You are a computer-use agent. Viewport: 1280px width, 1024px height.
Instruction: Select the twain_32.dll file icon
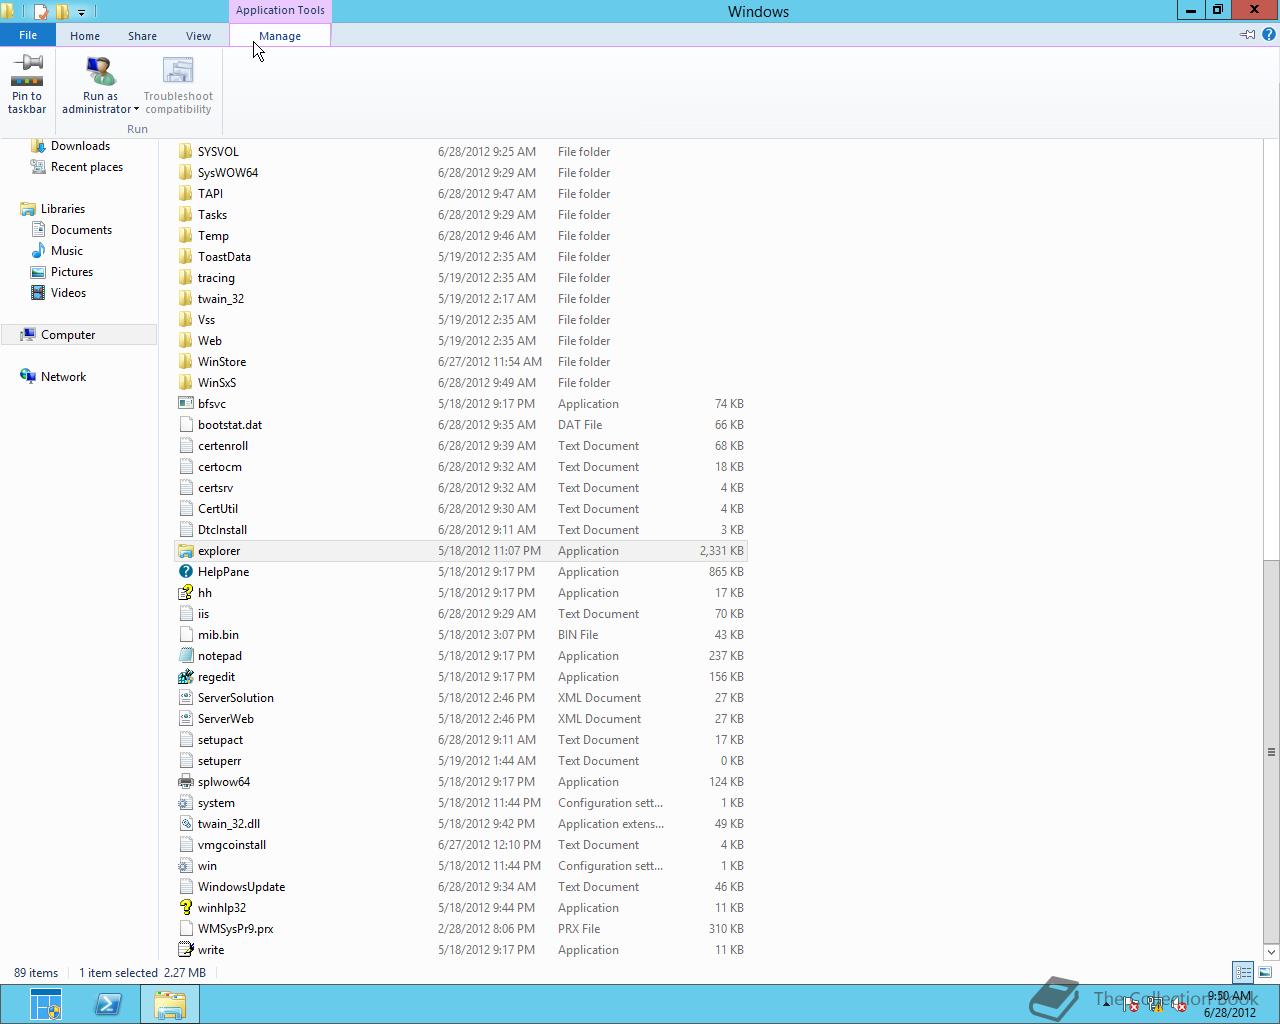click(x=185, y=824)
